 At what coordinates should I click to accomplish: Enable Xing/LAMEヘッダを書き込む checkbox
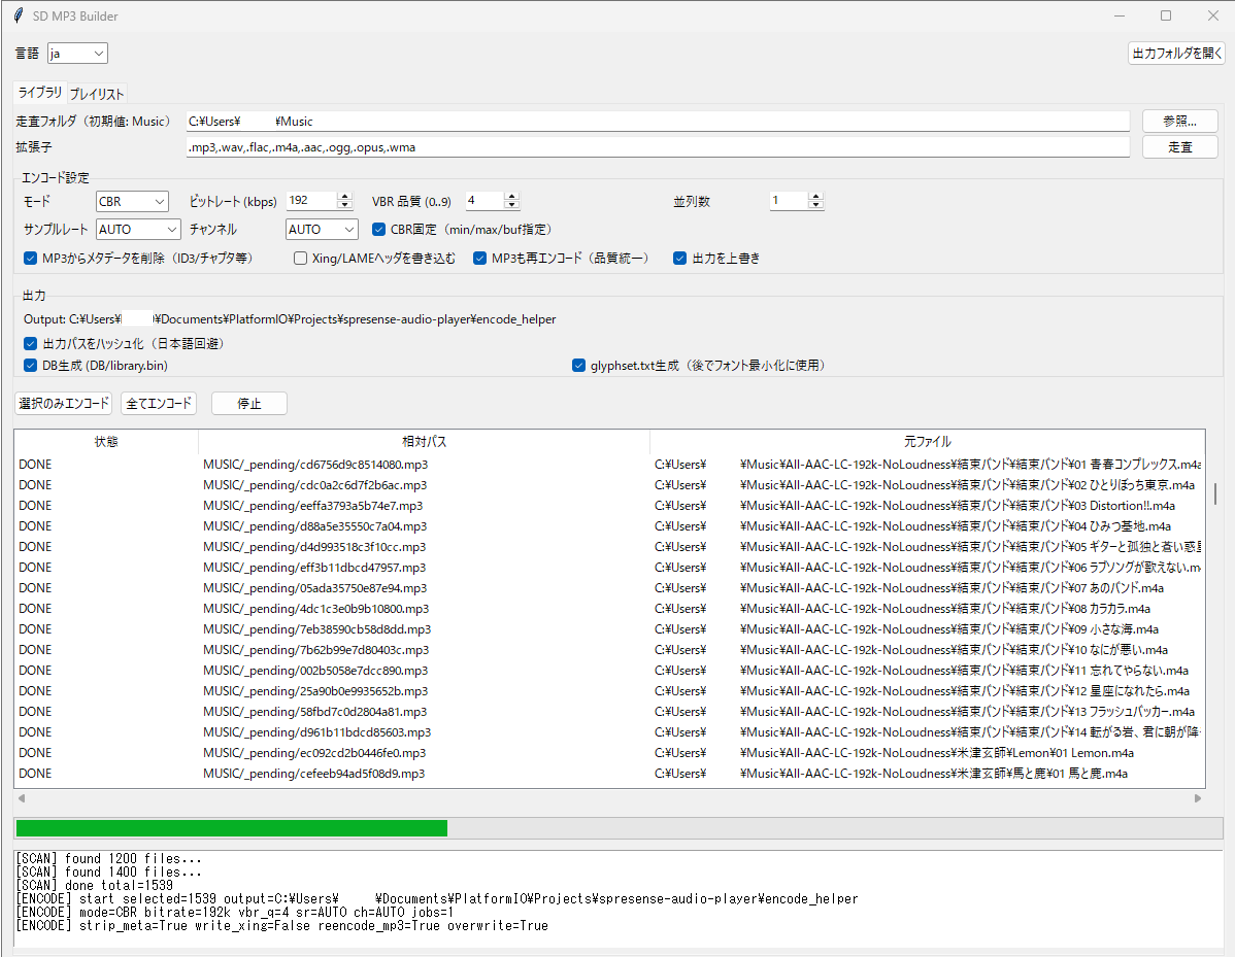300,258
